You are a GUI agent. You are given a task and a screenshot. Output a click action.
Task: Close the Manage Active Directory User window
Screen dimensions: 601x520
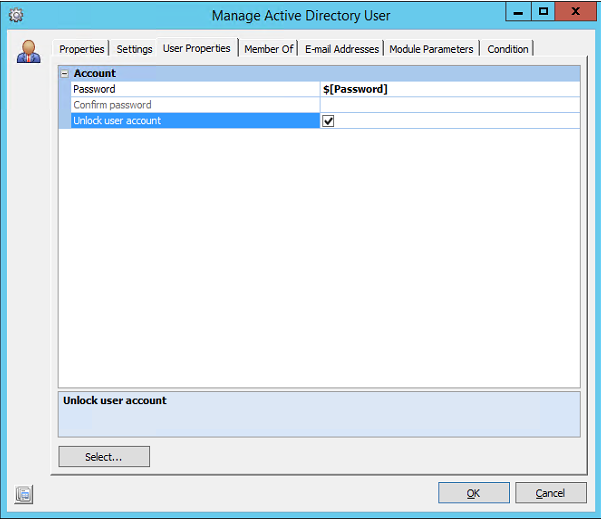click(x=576, y=11)
